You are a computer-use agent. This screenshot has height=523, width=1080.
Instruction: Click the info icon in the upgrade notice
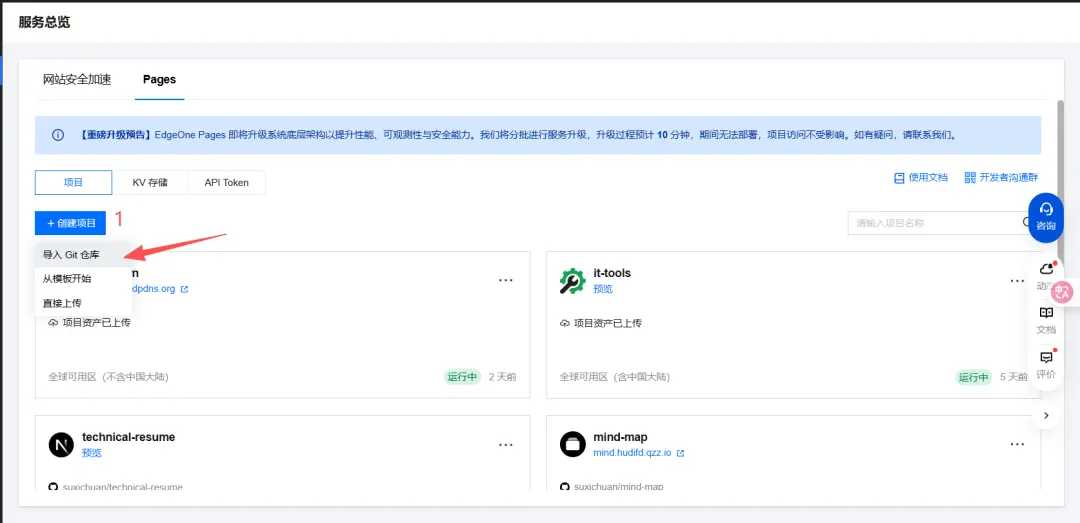point(59,135)
